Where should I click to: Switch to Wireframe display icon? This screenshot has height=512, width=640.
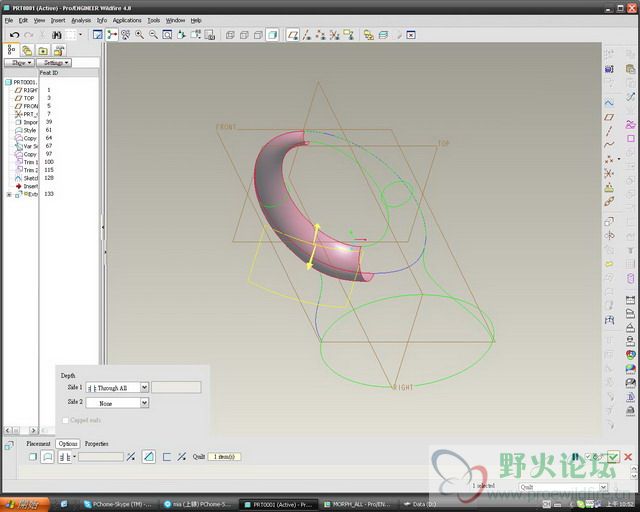pyautogui.click(x=230, y=35)
